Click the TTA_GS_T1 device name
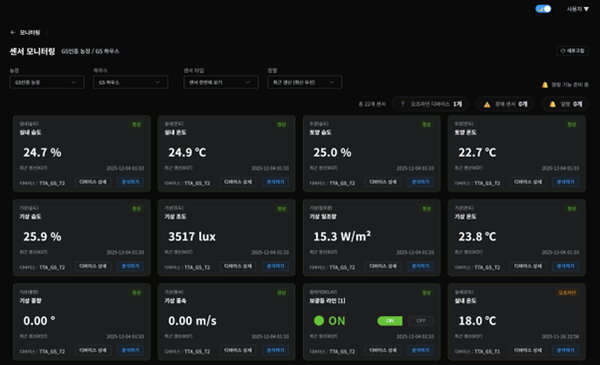This screenshot has width=600, height=365. (487, 352)
